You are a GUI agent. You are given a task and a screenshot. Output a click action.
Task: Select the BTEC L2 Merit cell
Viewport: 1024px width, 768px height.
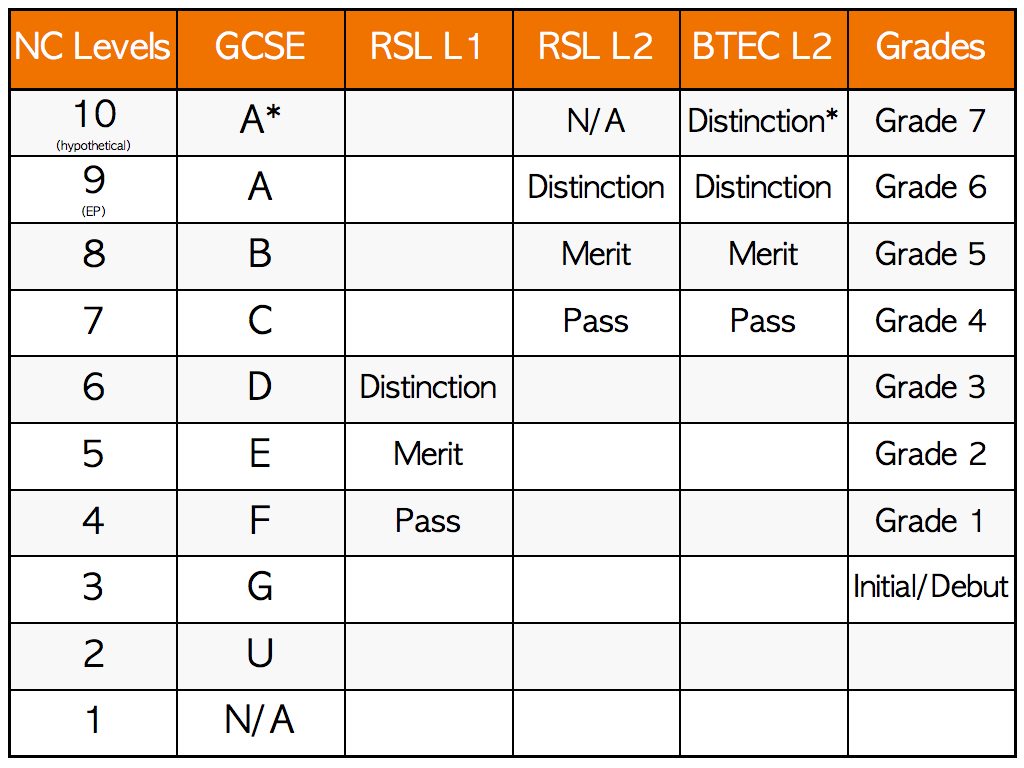click(763, 256)
